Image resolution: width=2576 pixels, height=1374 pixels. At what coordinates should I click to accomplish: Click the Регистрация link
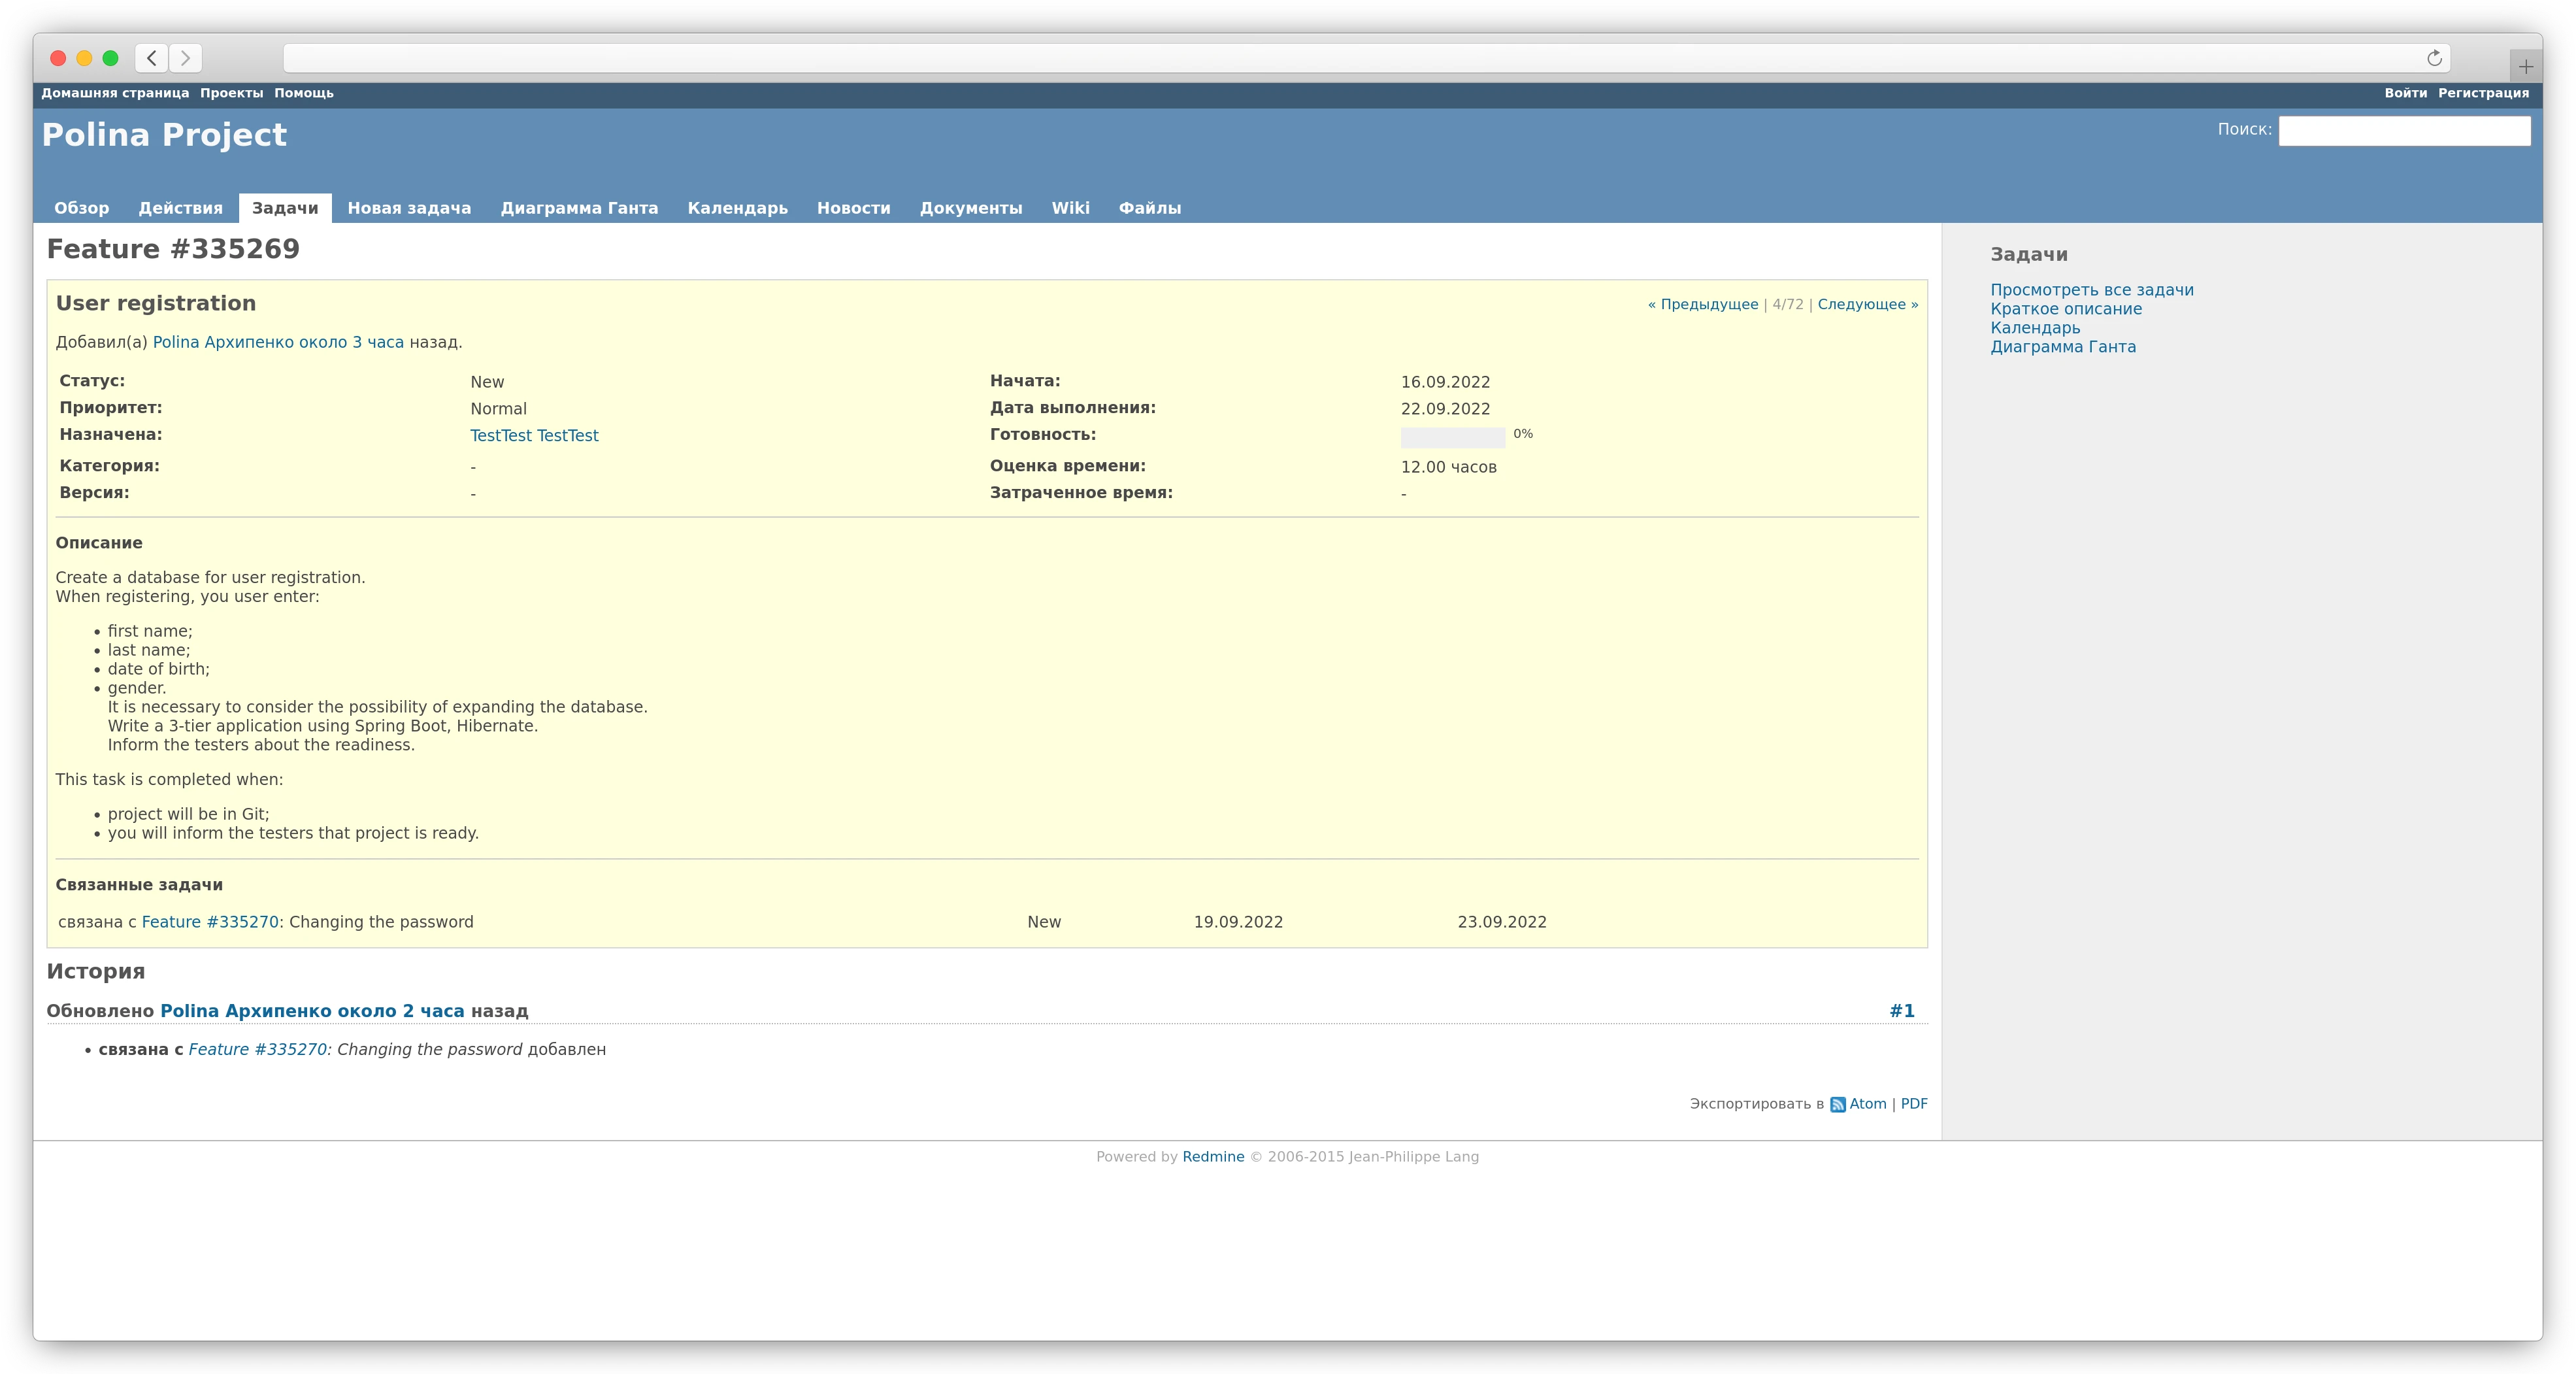(x=2484, y=92)
